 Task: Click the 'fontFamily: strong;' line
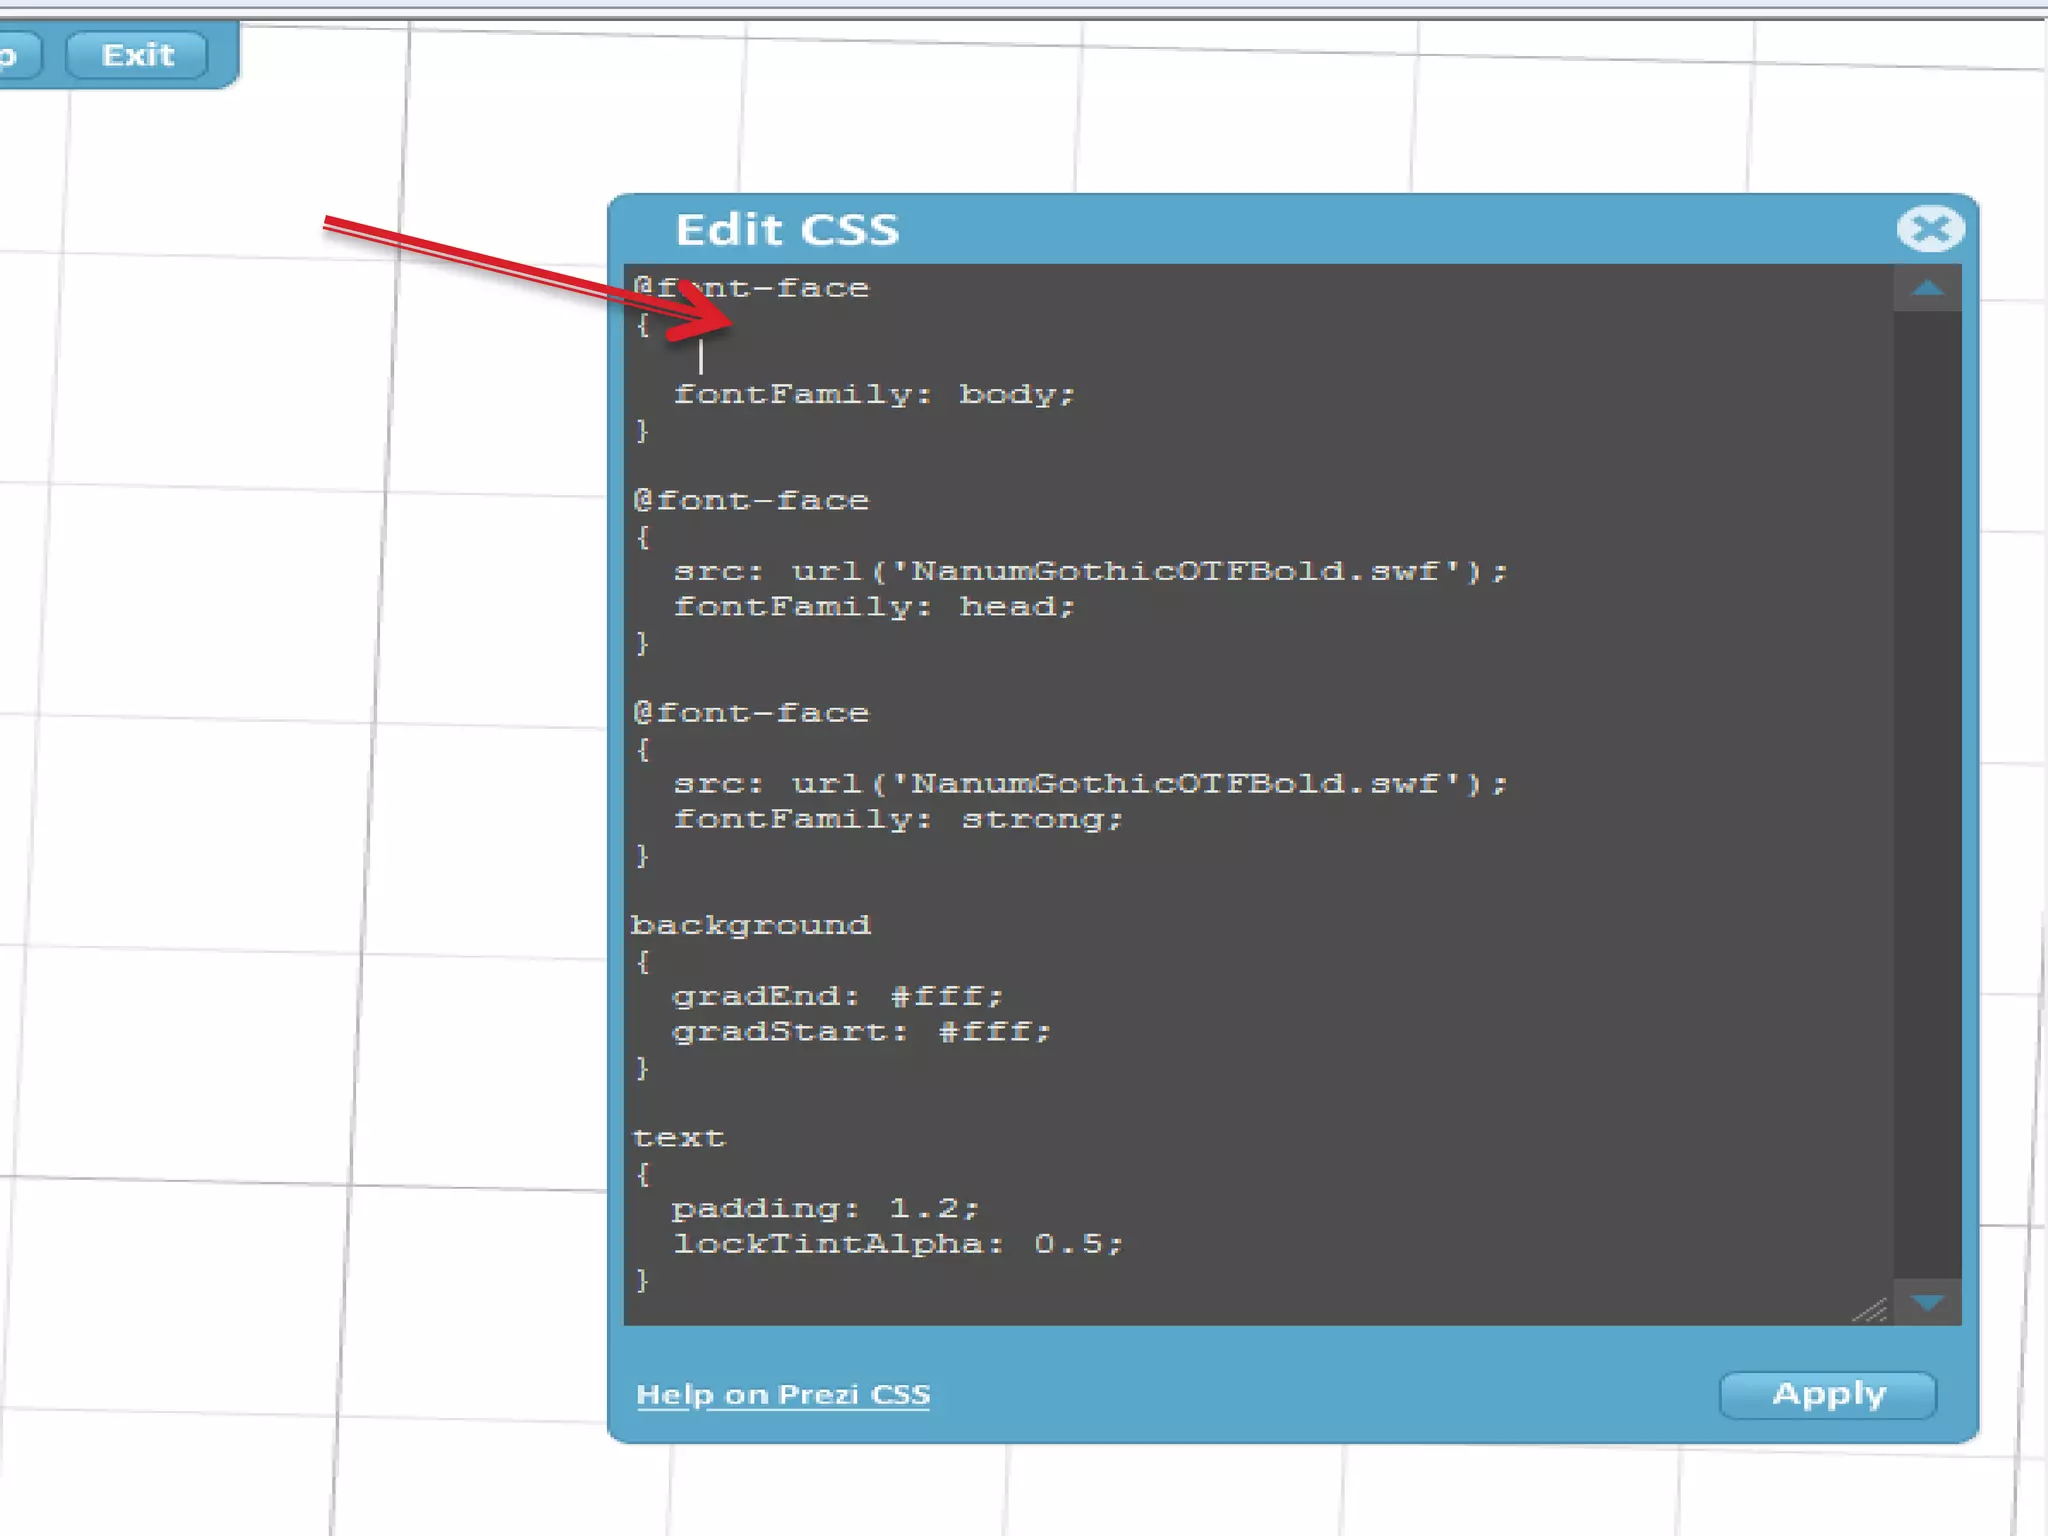pos(897,819)
